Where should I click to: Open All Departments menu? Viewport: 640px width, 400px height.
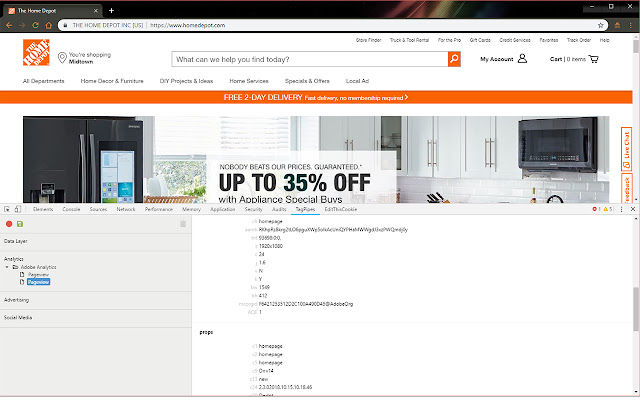pyautogui.click(x=44, y=81)
